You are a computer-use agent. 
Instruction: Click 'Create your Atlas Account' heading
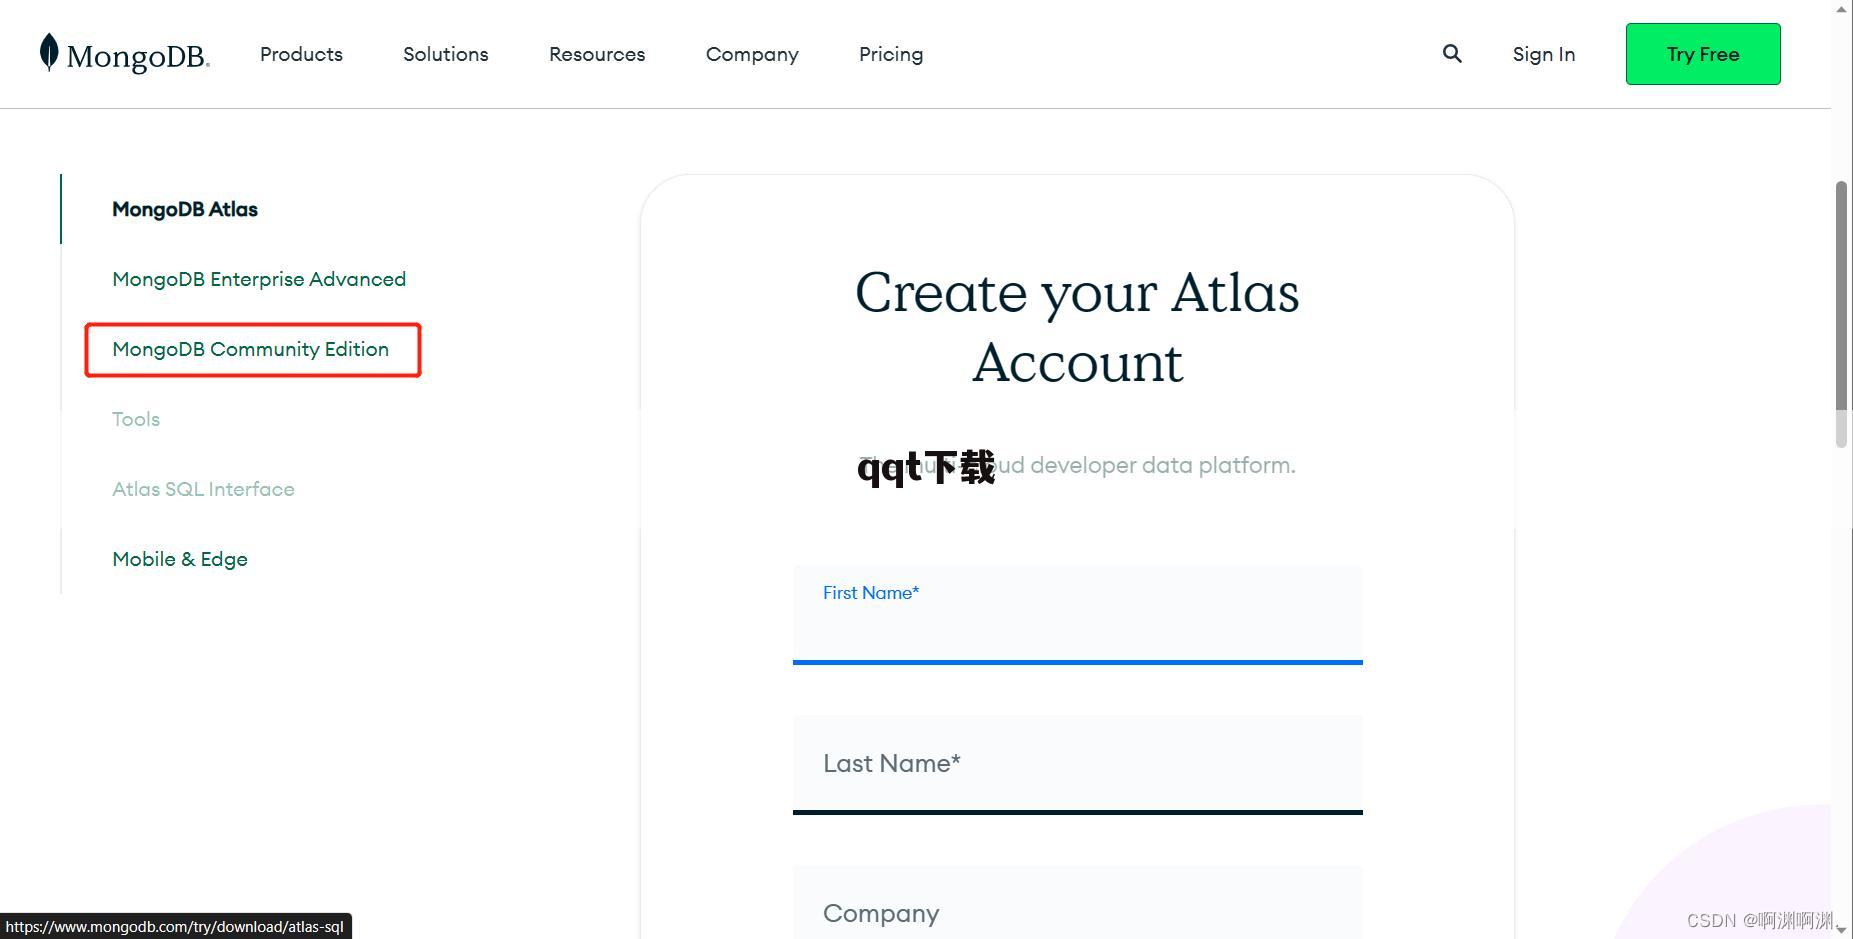click(x=1077, y=327)
